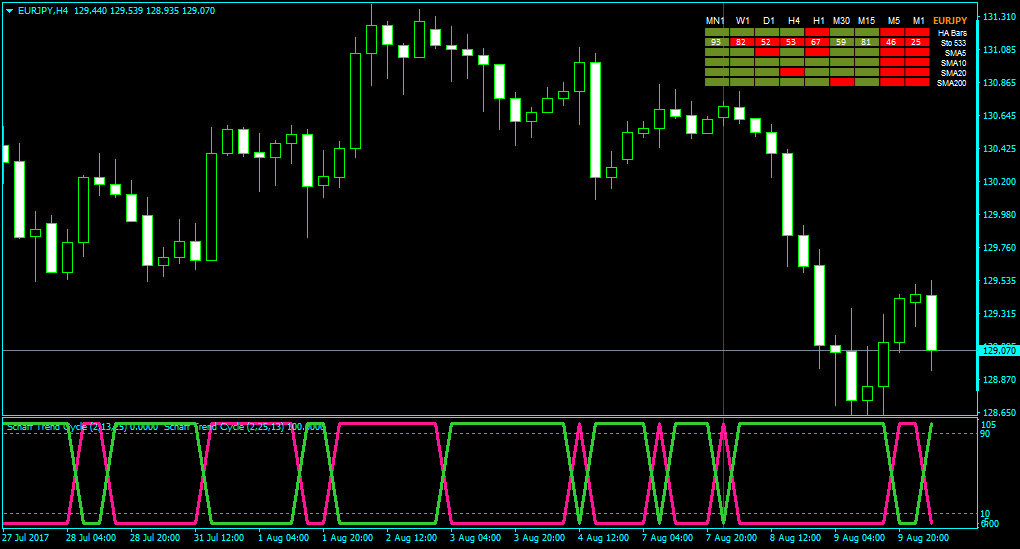Image resolution: width=1020 pixels, height=549 pixels.
Task: Click the Sto 533 cell showing 25
Action: pyautogui.click(x=917, y=42)
